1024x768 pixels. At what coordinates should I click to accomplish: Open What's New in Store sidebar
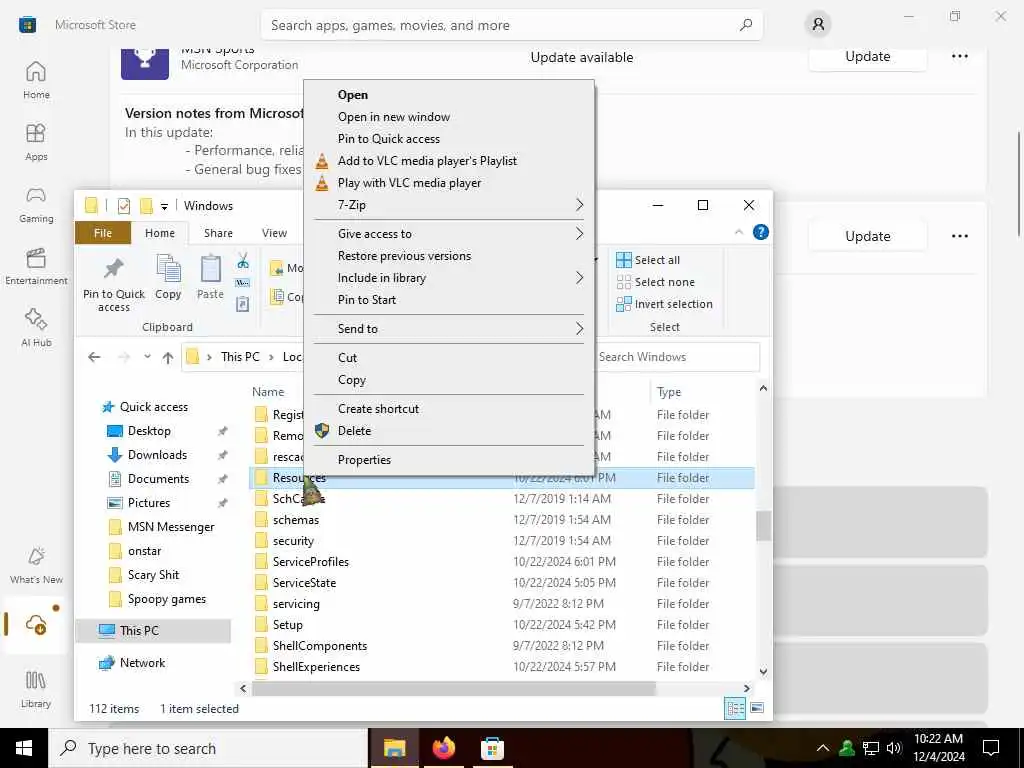click(x=36, y=565)
